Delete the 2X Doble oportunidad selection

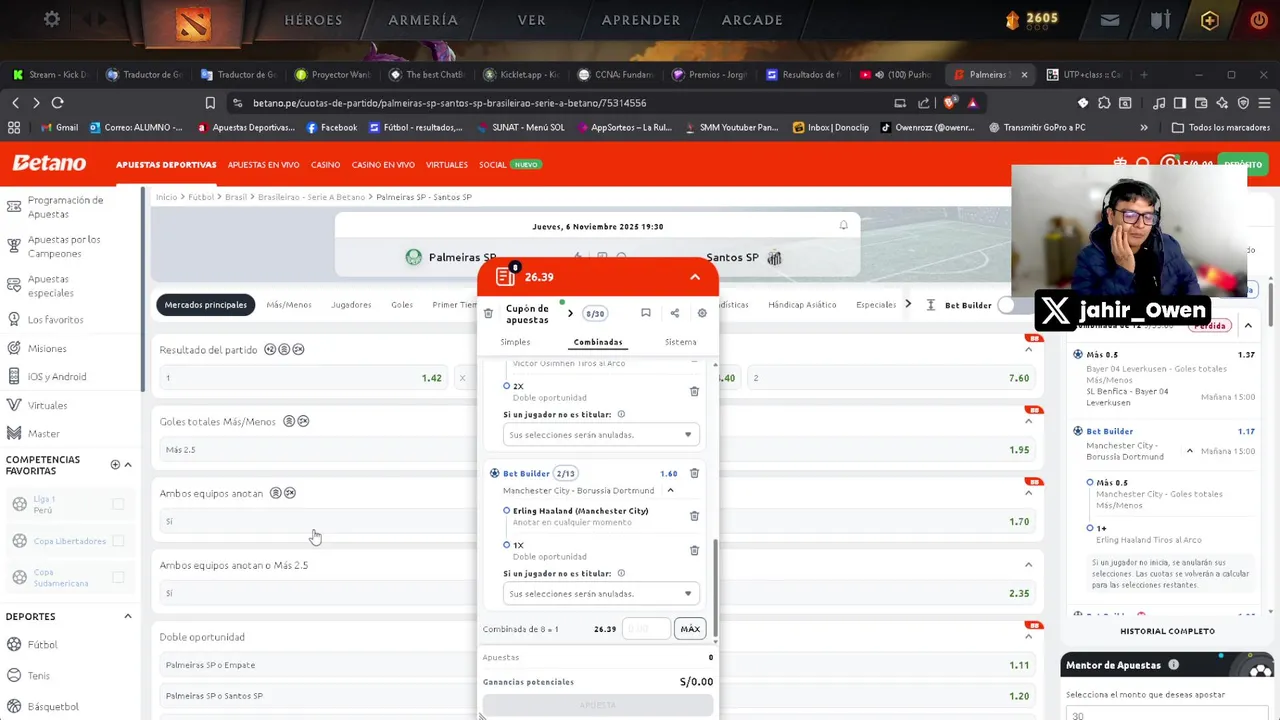(694, 391)
